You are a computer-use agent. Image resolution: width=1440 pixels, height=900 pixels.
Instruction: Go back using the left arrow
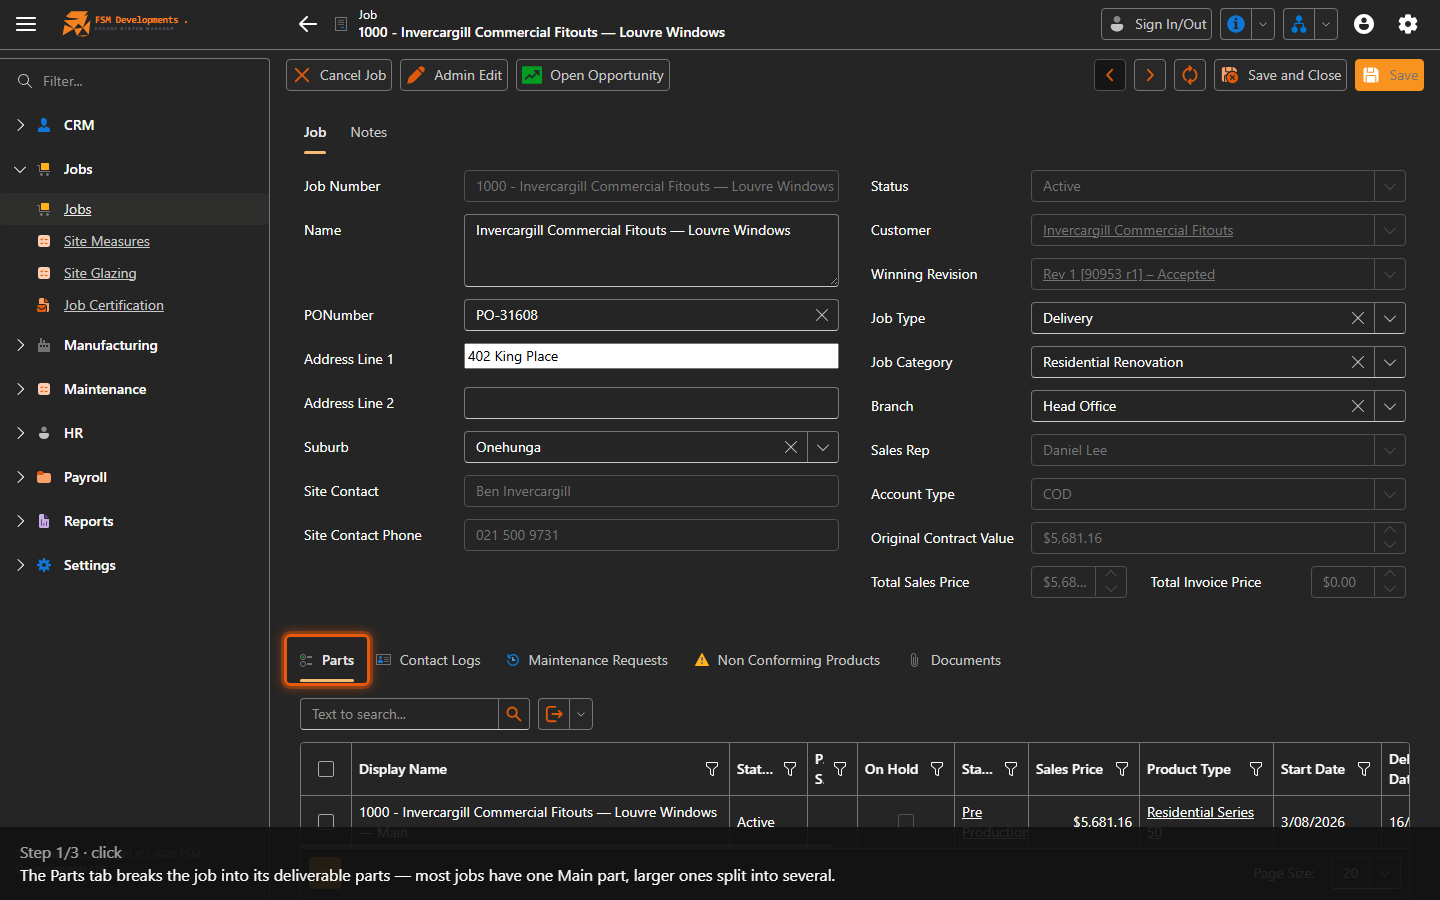(308, 24)
